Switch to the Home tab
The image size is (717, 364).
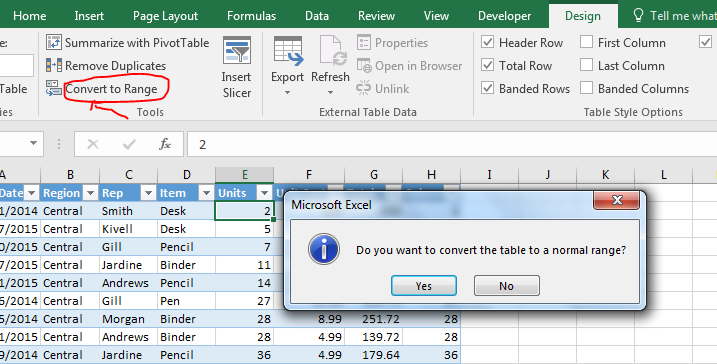(30, 16)
